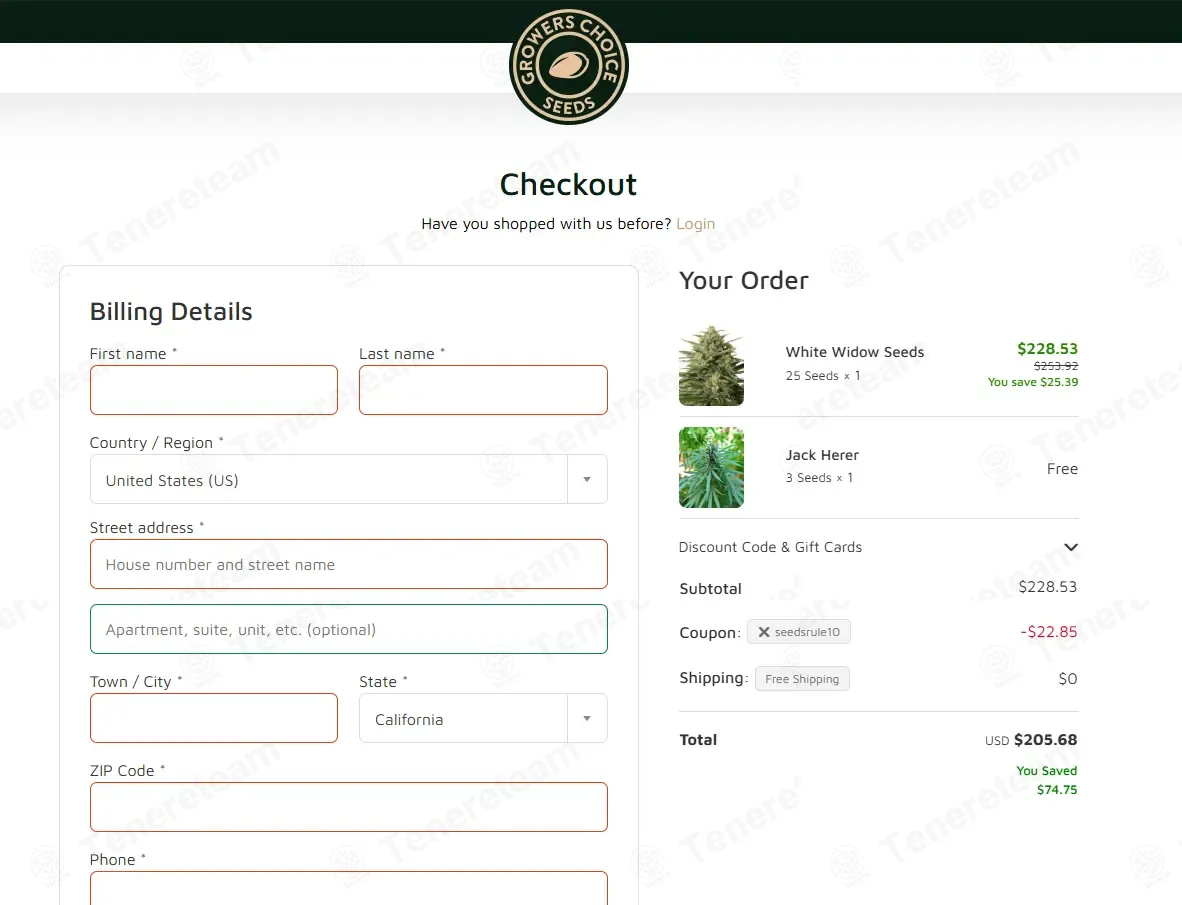
Task: Click the White Widow Seeds product thumbnail
Action: tap(711, 366)
